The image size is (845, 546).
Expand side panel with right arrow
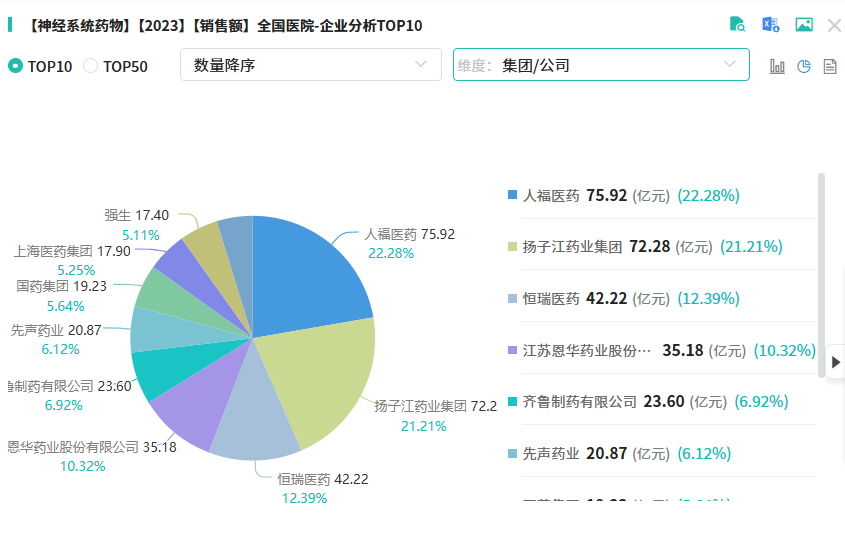[x=836, y=362]
